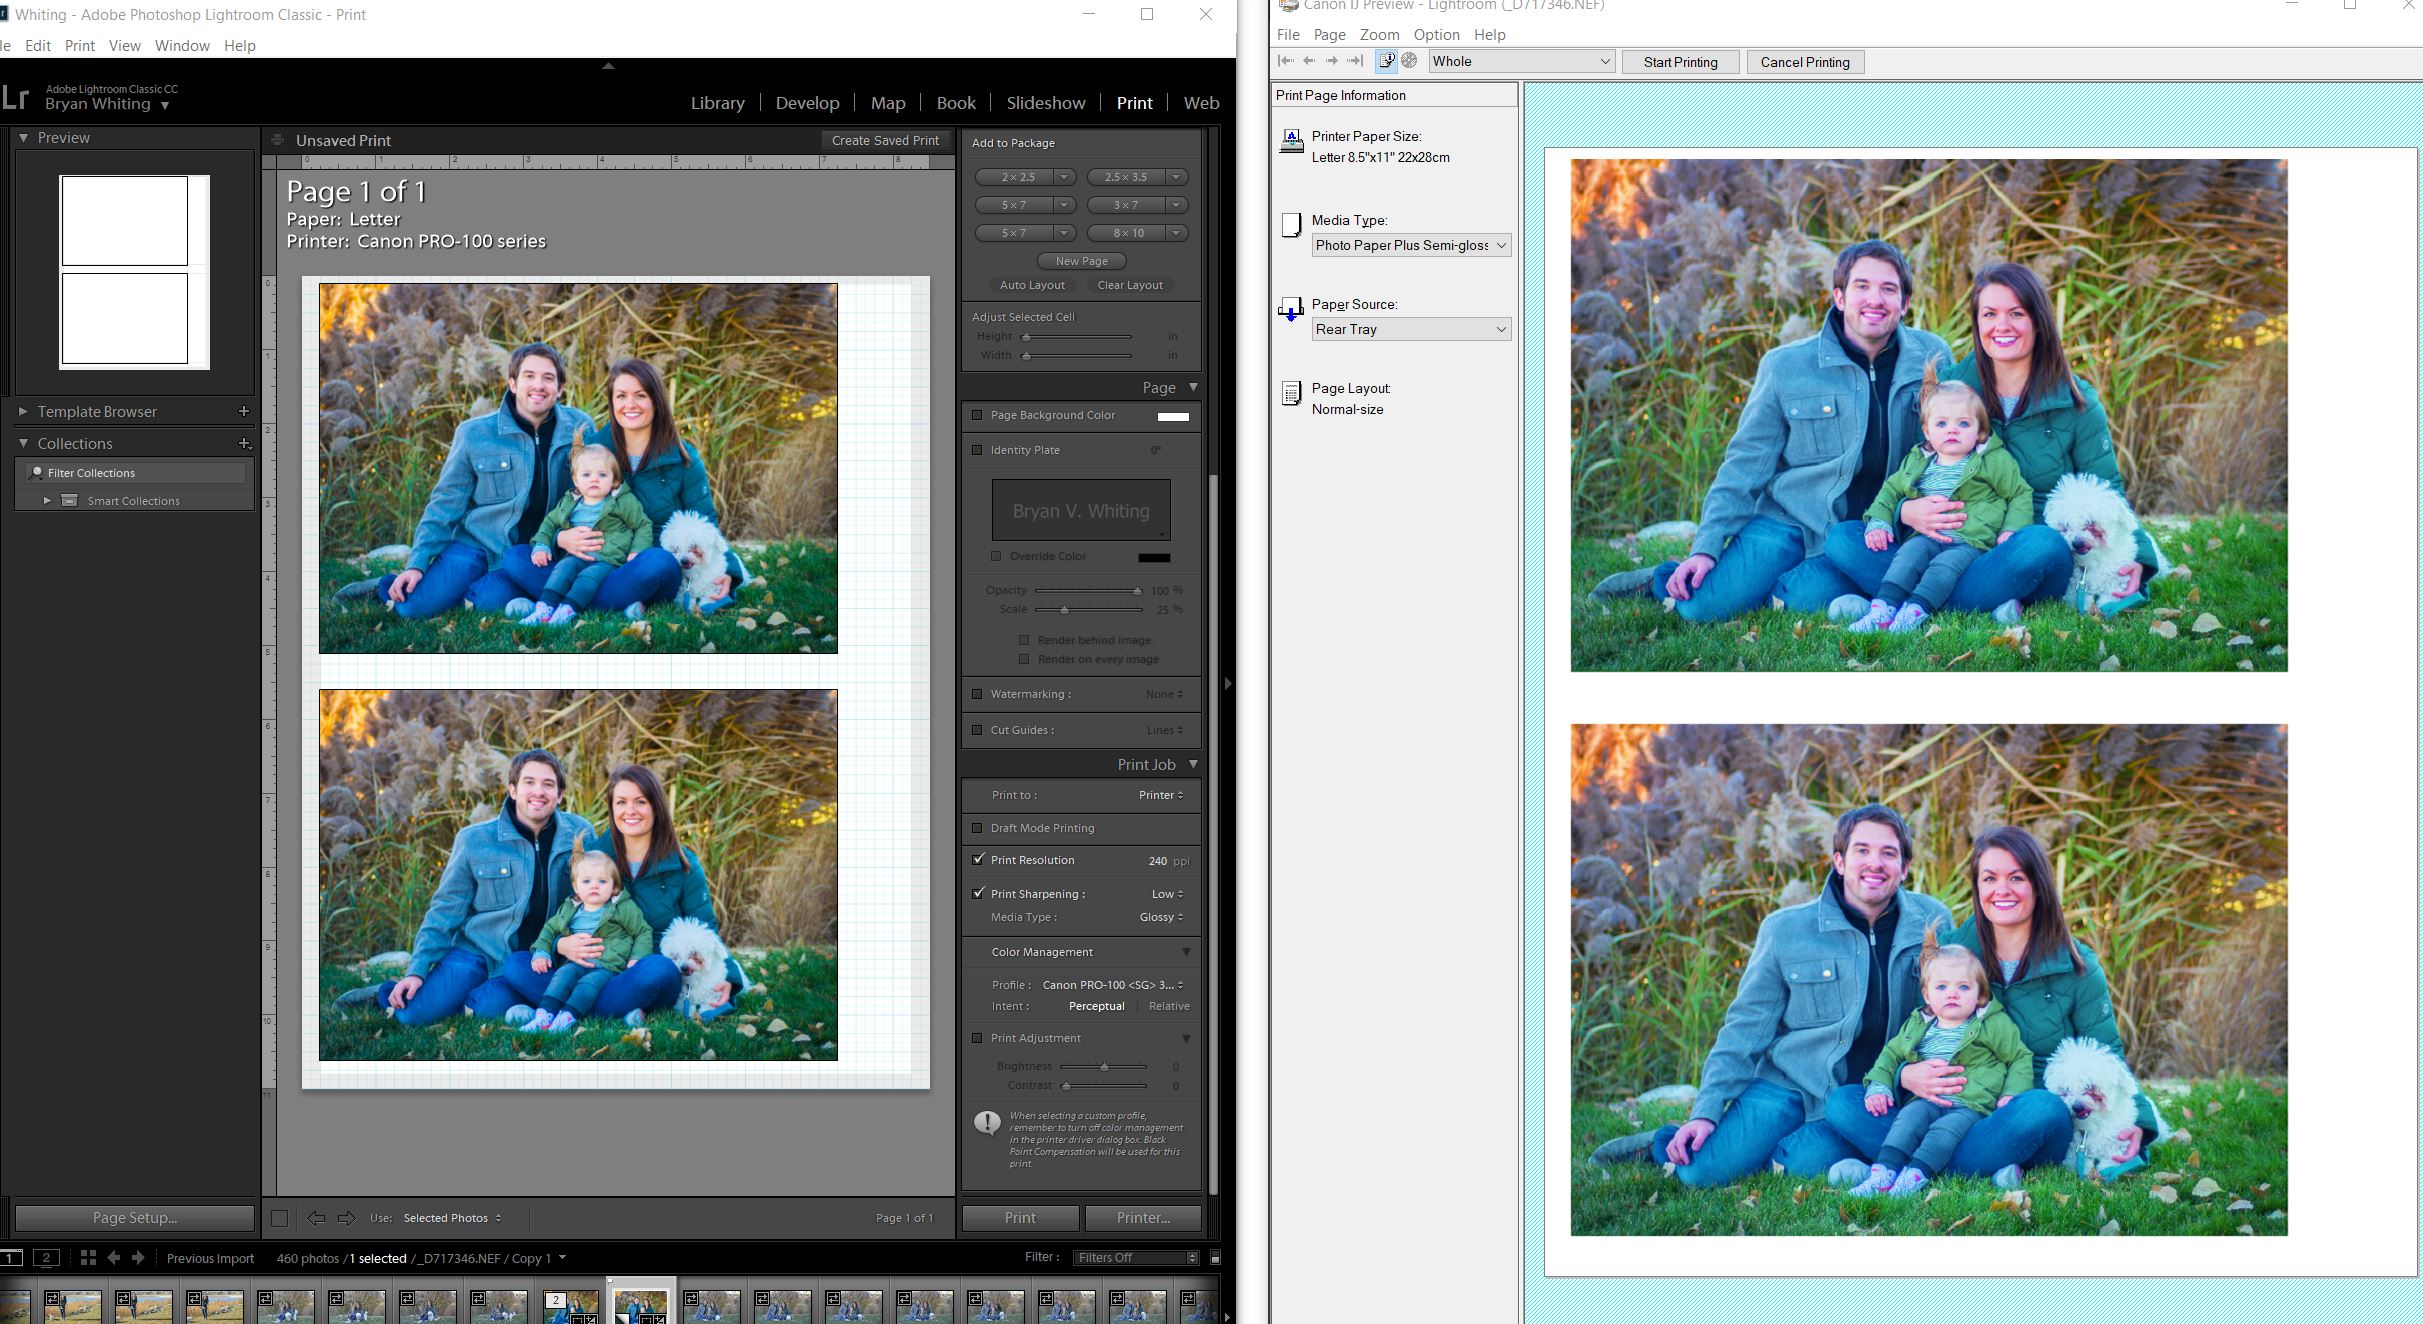The width and height of the screenshot is (2423, 1324).
Task: Toggle the toolbar square checkbox near Use
Action: (280, 1218)
